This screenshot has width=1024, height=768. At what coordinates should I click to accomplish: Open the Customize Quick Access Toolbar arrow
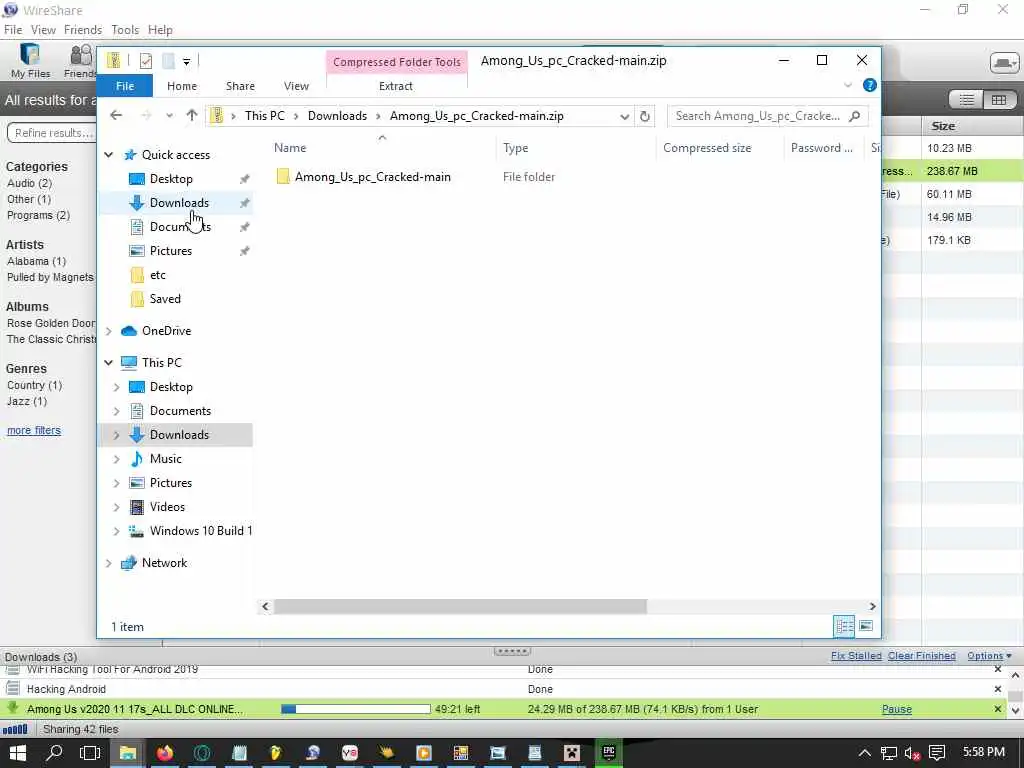[186, 61]
